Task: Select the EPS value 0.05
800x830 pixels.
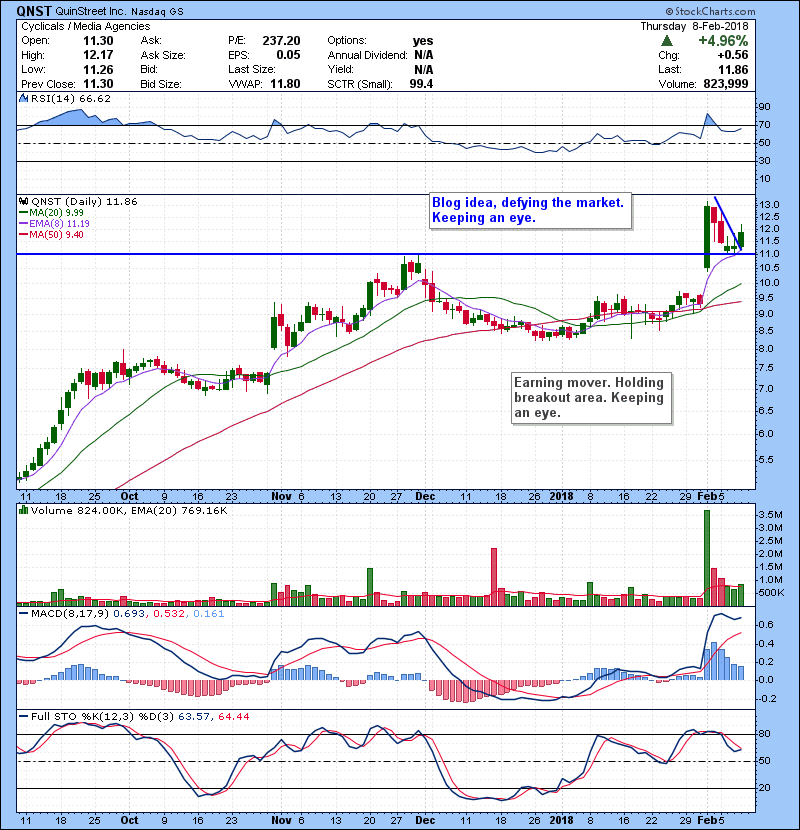Action: point(288,55)
